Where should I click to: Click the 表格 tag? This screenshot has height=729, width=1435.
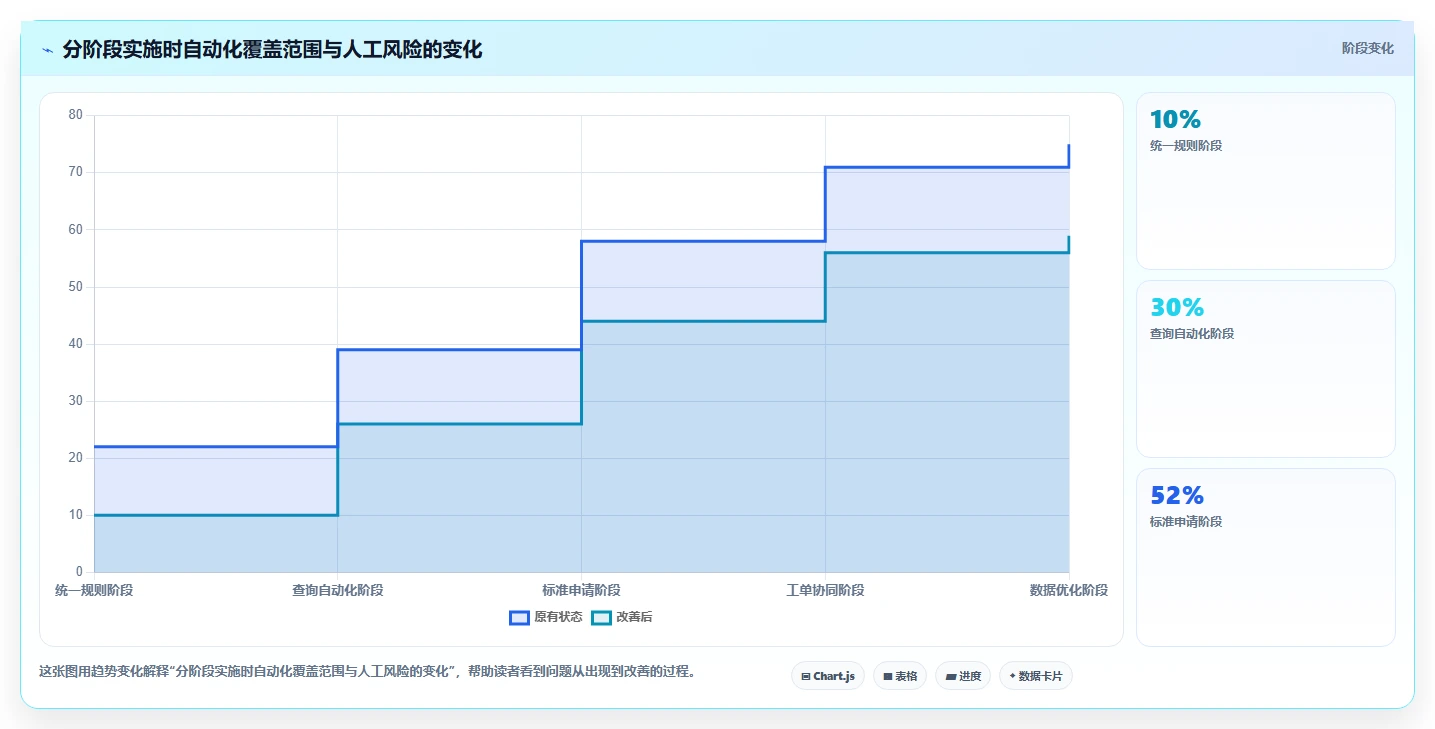coord(900,676)
